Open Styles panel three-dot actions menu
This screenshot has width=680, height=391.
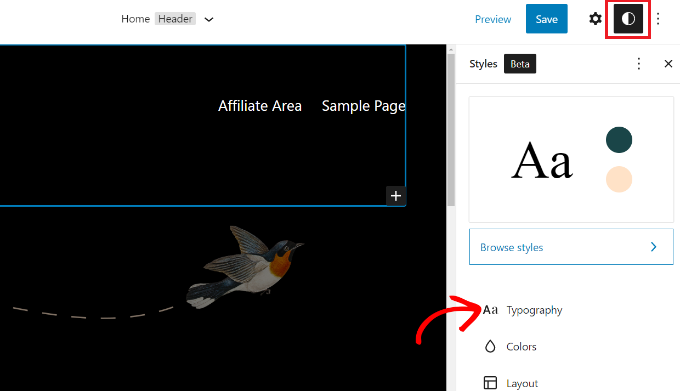tap(638, 64)
